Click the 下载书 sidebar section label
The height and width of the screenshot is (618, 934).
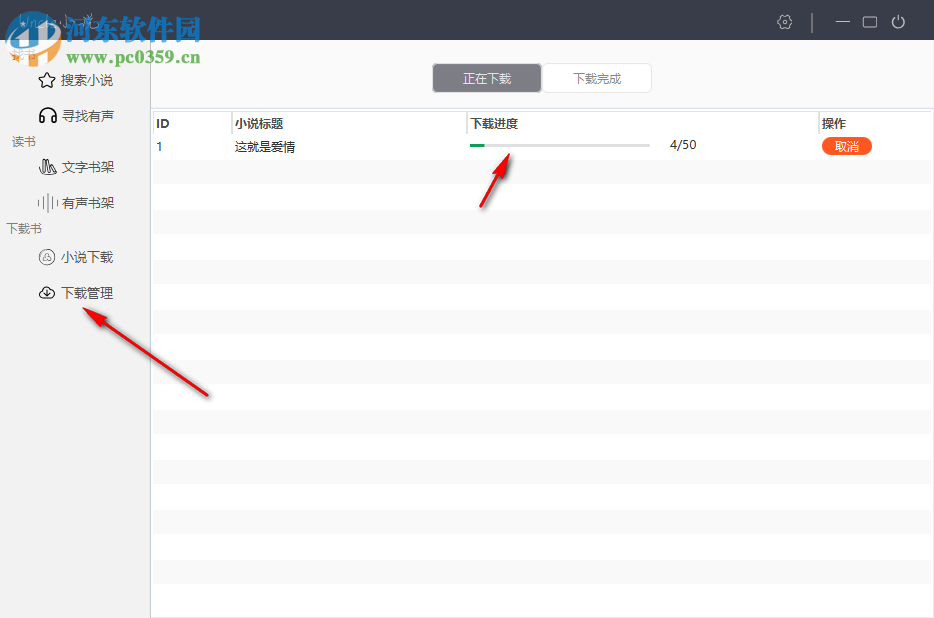pos(23,228)
